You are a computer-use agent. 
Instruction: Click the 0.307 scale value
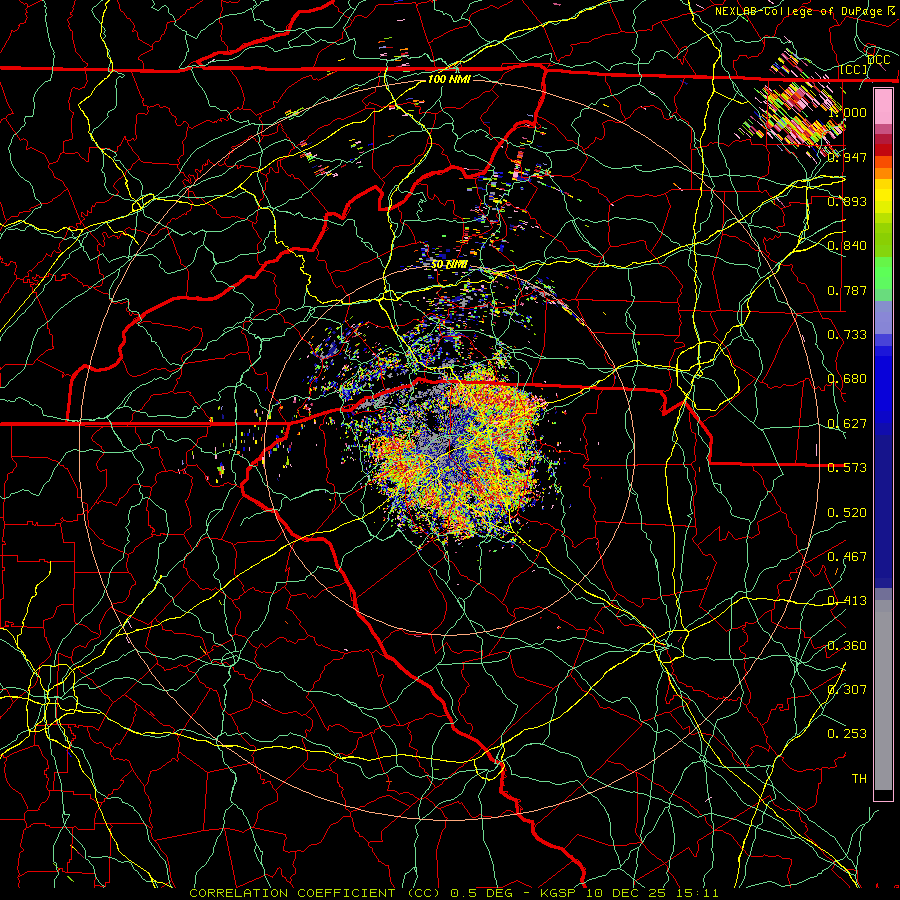(x=847, y=689)
